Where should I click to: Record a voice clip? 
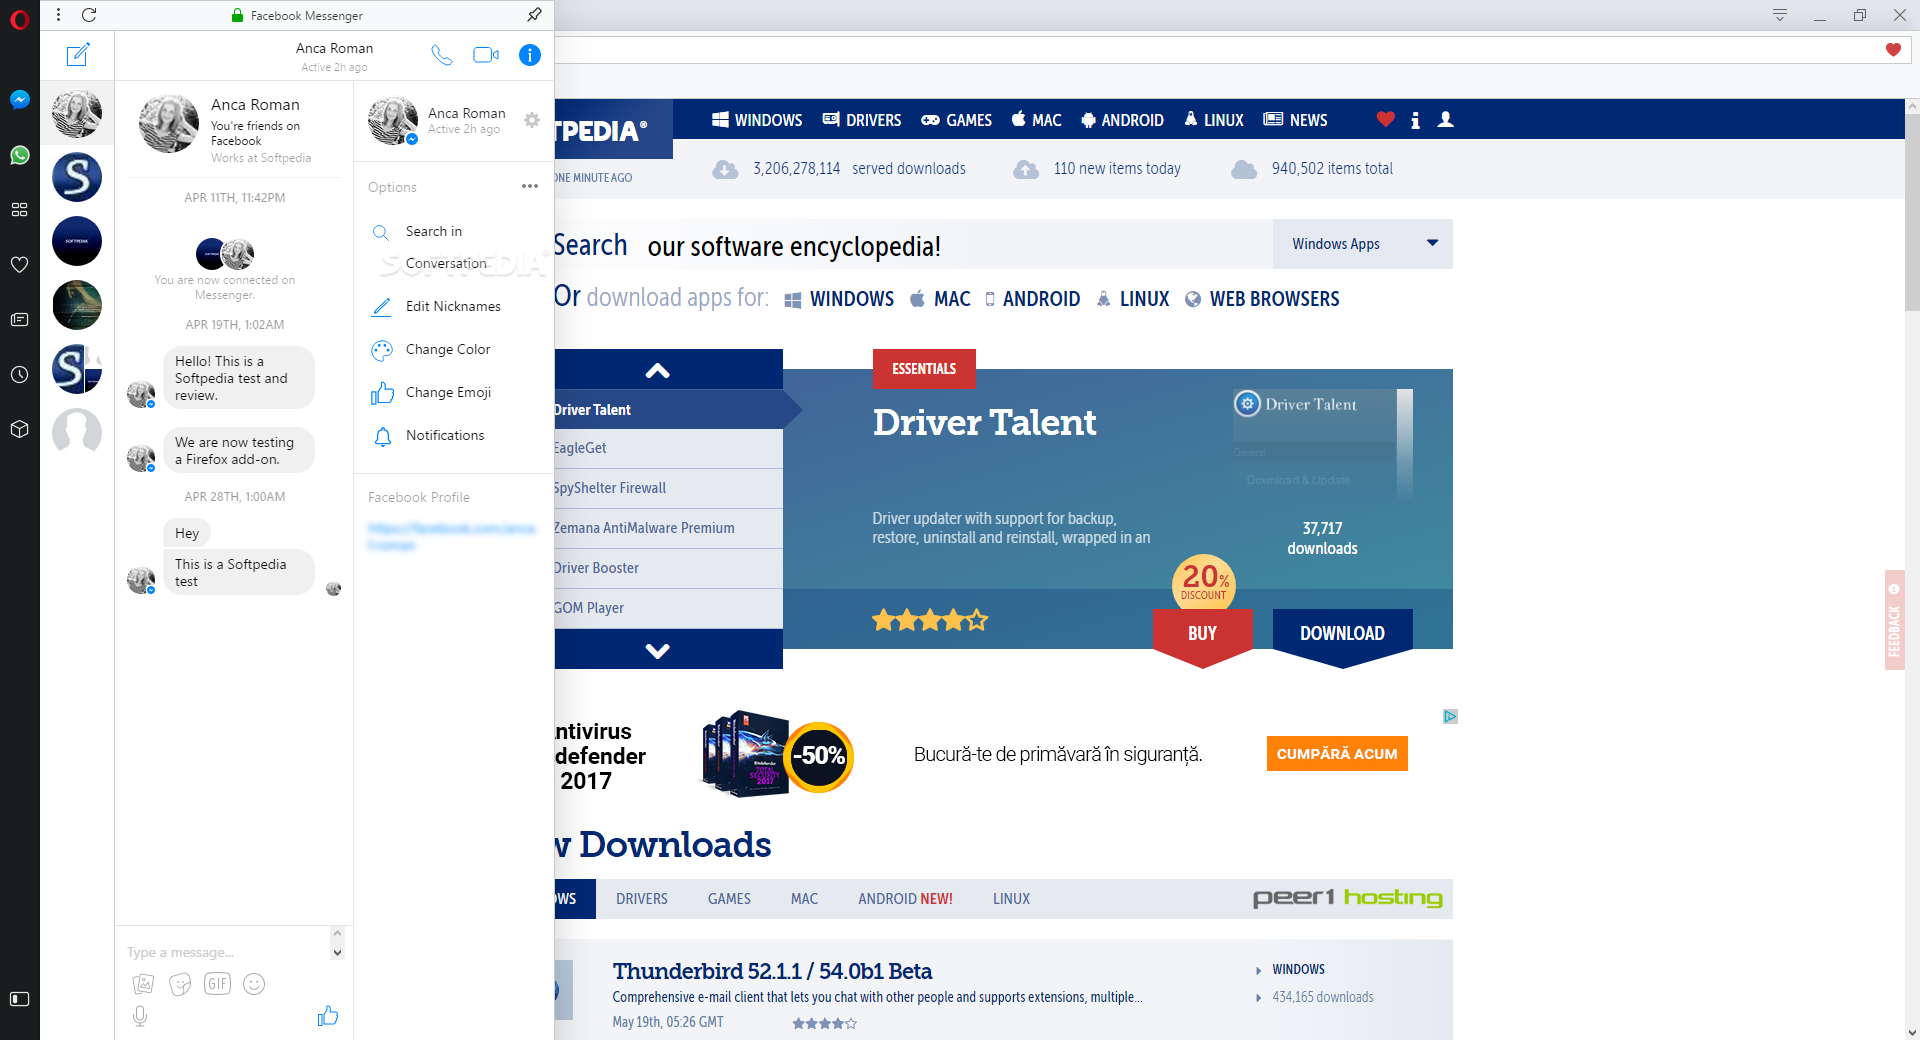[140, 1016]
